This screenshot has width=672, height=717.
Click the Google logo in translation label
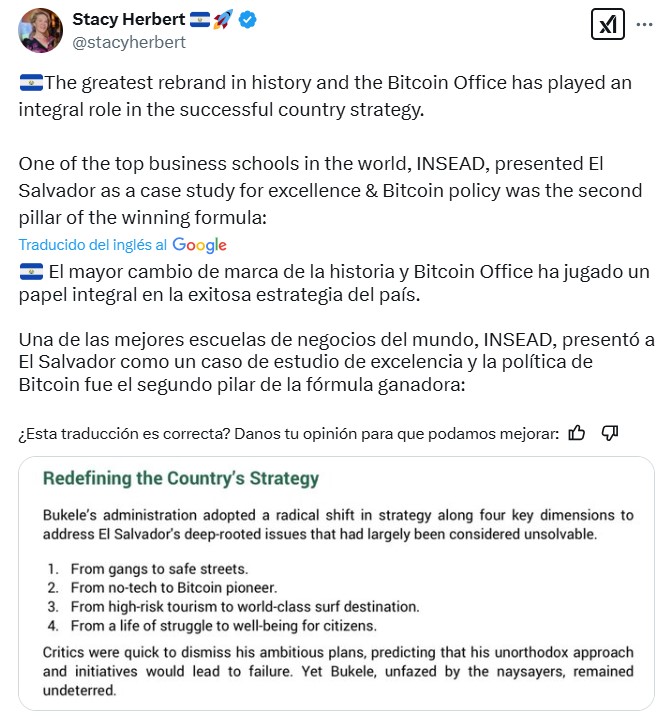pyautogui.click(x=199, y=245)
